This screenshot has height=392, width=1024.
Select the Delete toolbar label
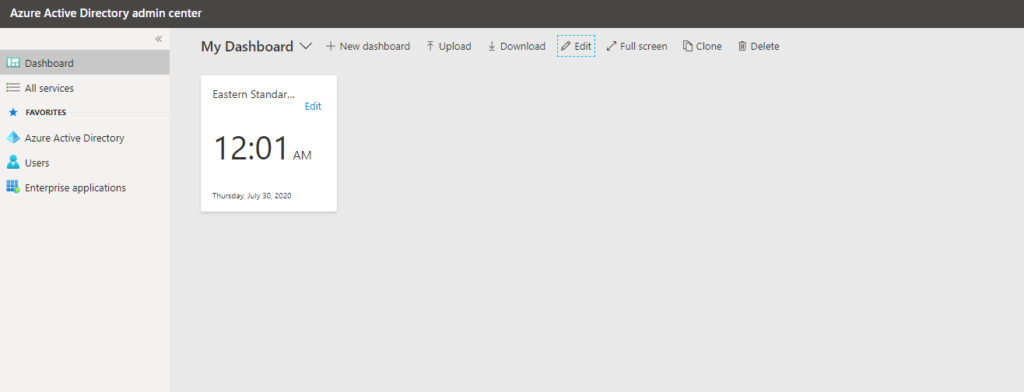[765, 46]
